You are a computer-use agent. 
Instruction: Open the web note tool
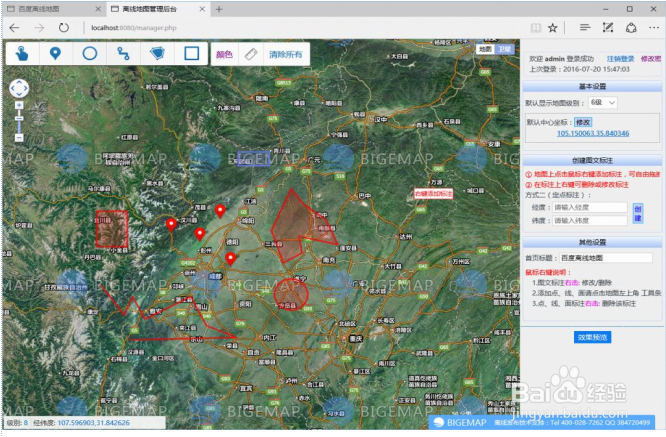click(x=608, y=28)
